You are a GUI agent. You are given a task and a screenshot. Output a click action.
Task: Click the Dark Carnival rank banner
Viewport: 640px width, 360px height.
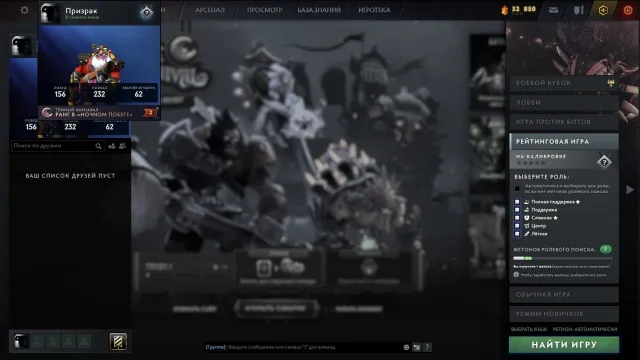[x=99, y=113]
